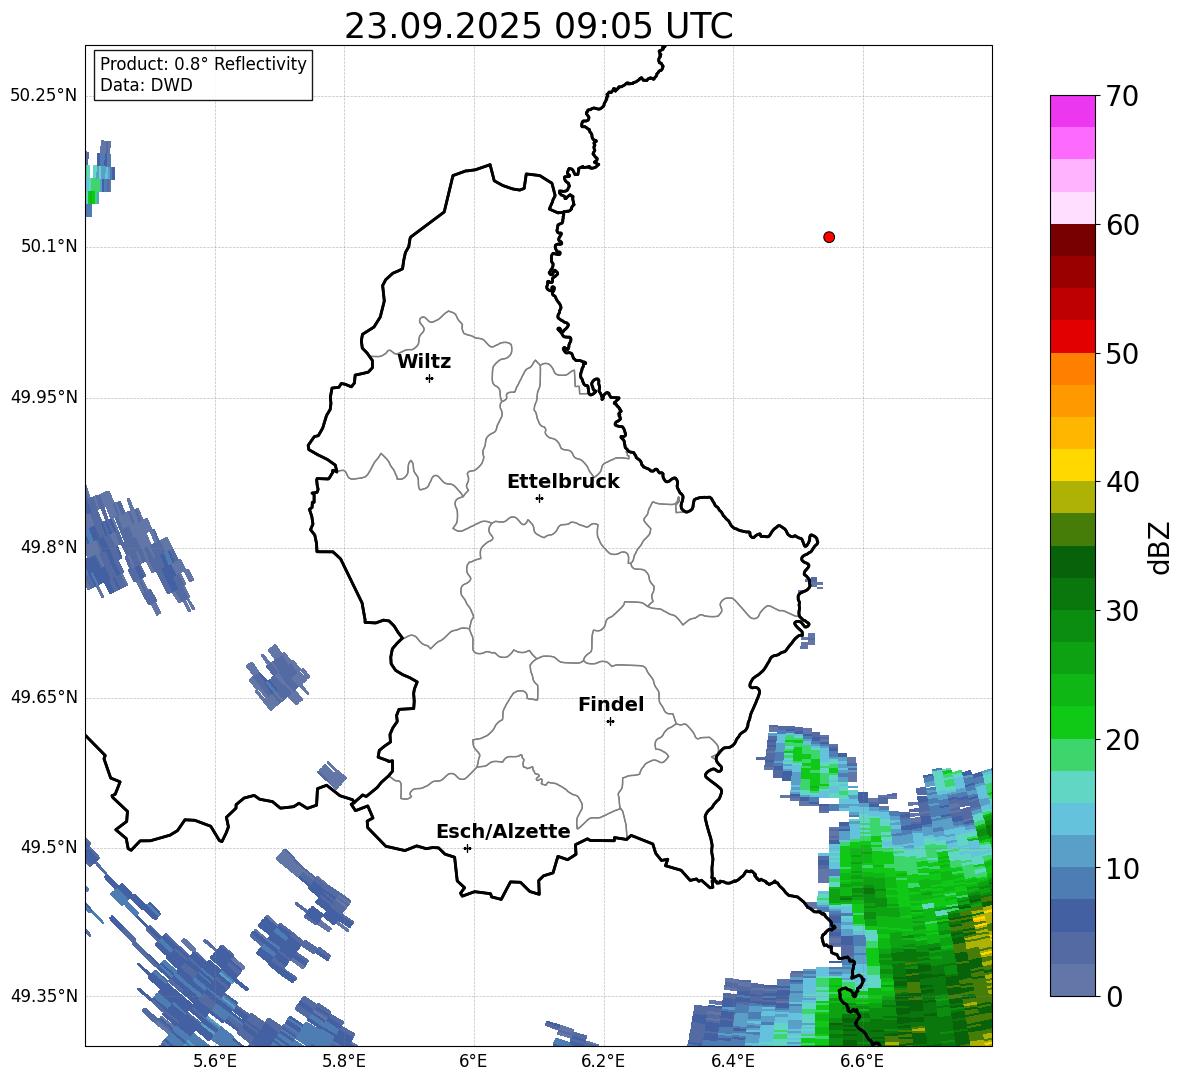Click the 50 value on colorbar
This screenshot has height=1081, width=1184.
tap(1122, 353)
